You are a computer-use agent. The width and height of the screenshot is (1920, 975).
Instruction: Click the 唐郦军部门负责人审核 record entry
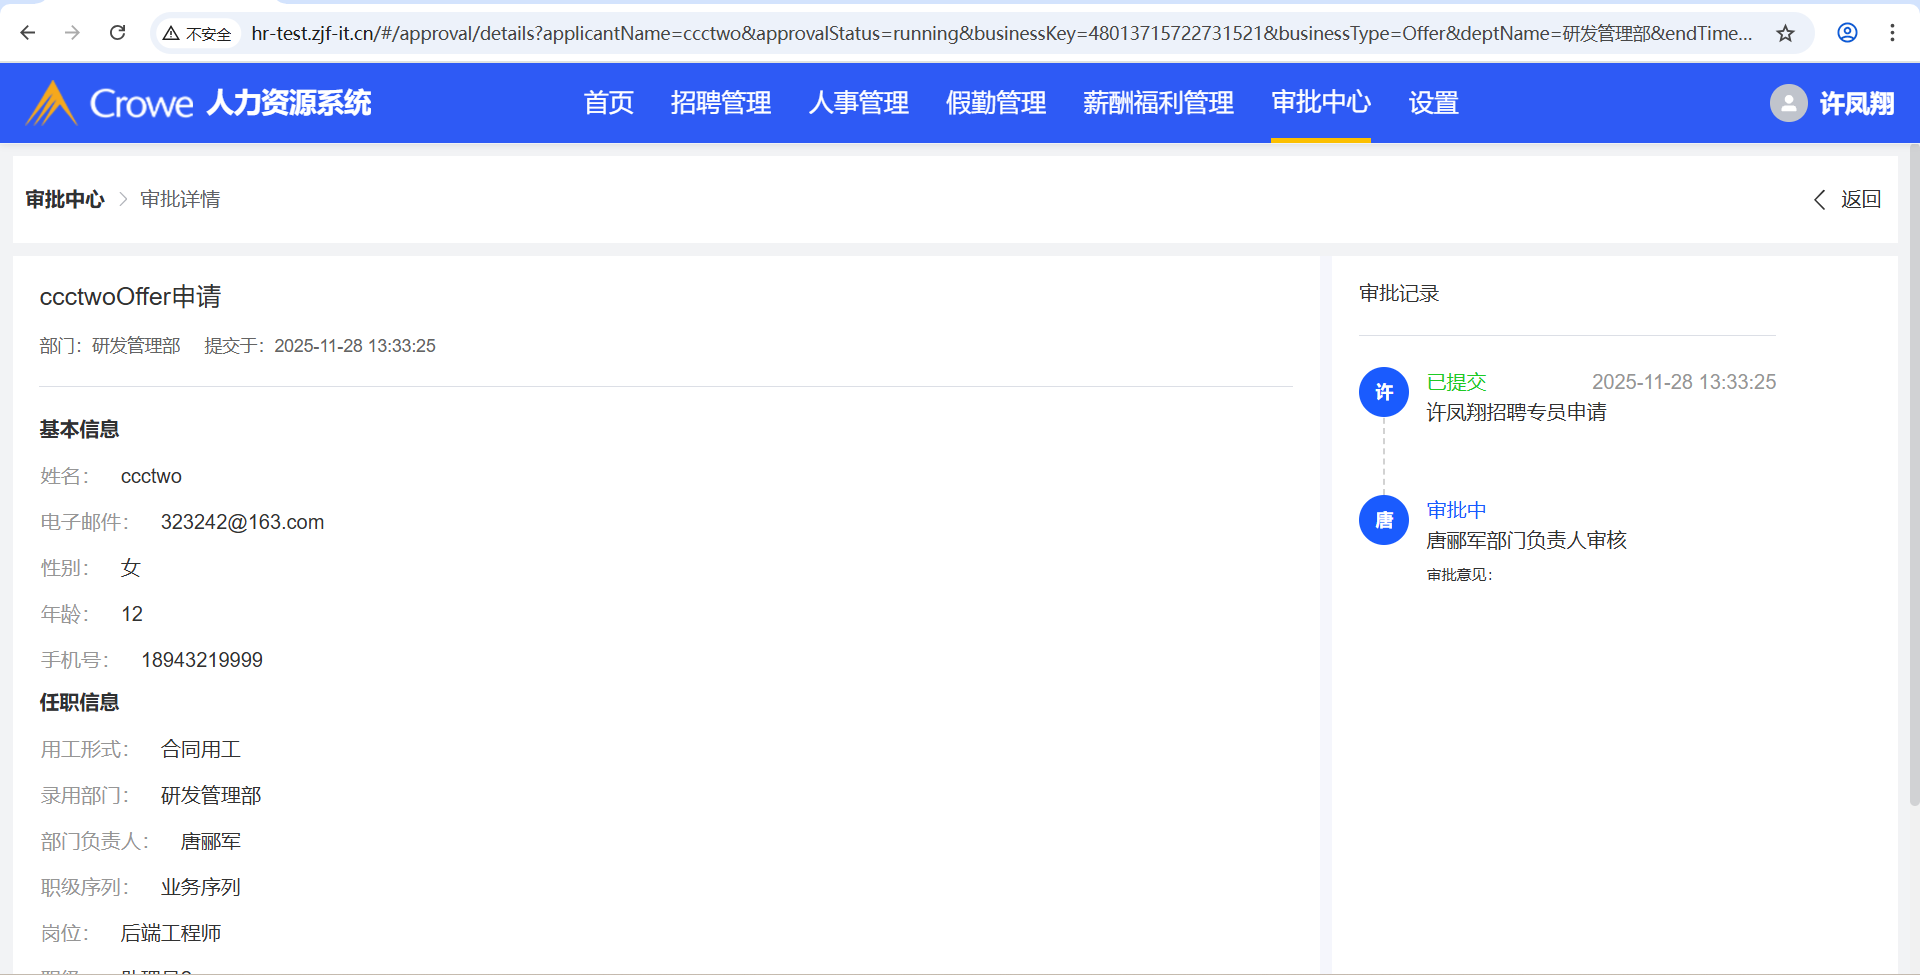pyautogui.click(x=1526, y=540)
